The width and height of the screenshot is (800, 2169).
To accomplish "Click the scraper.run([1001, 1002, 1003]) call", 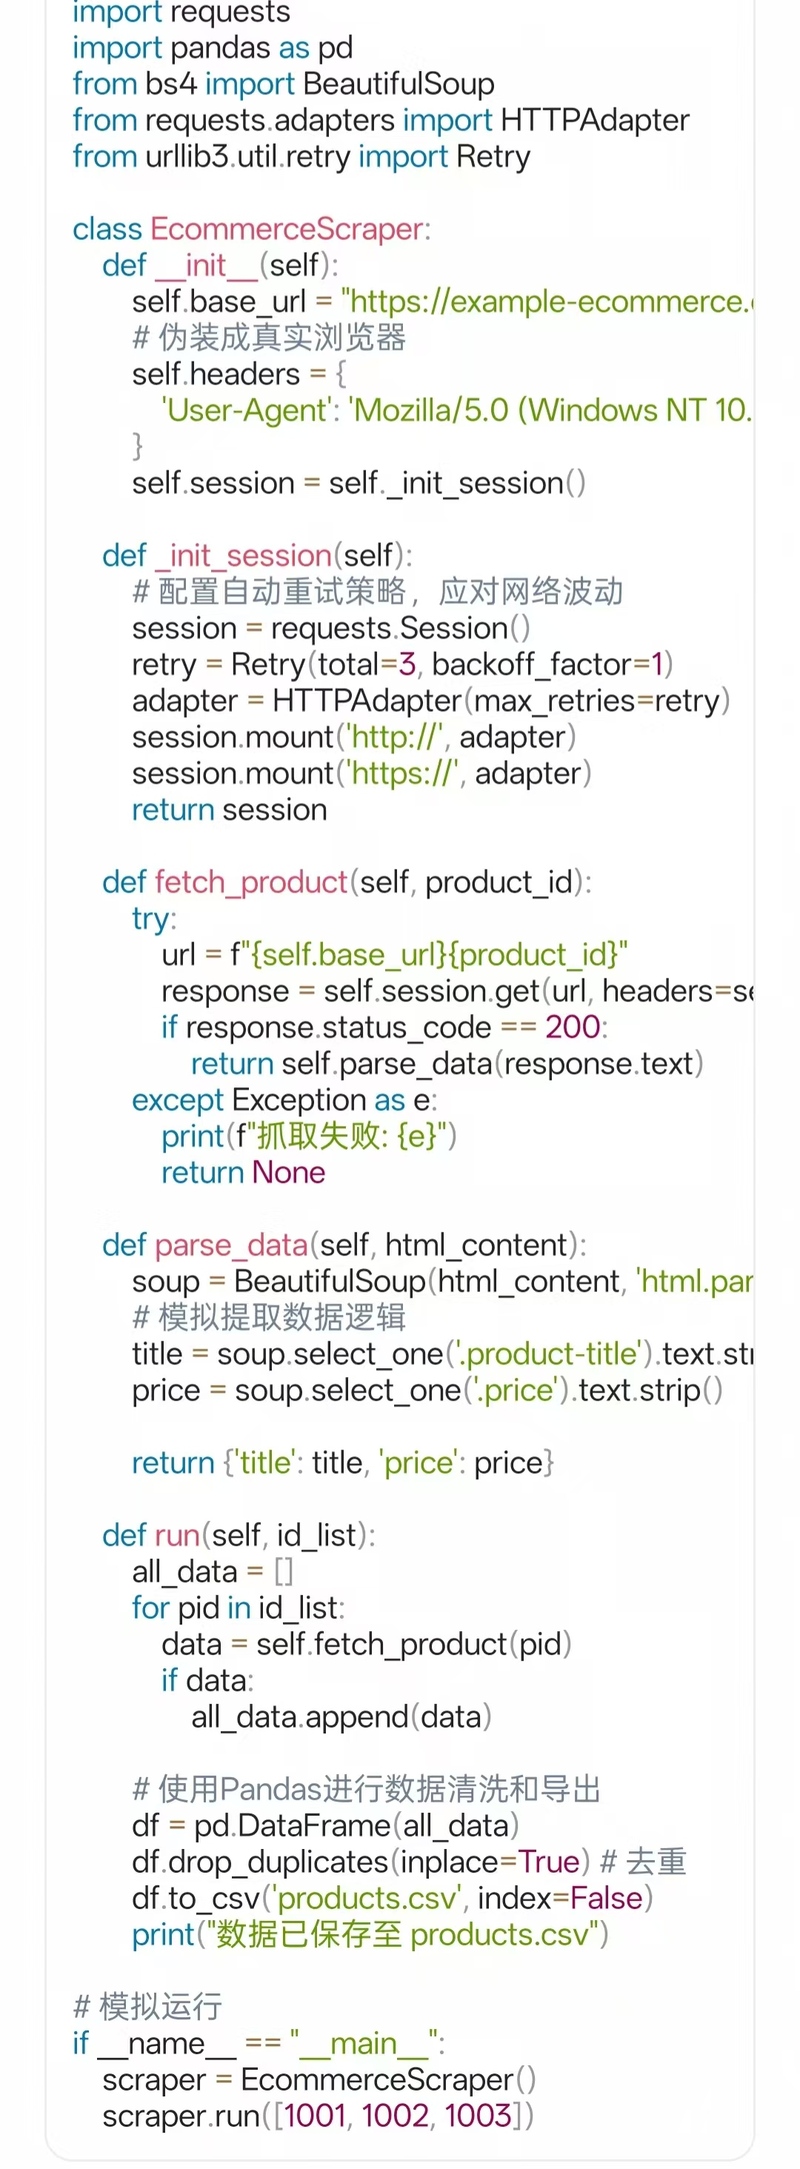I will [x=317, y=2116].
